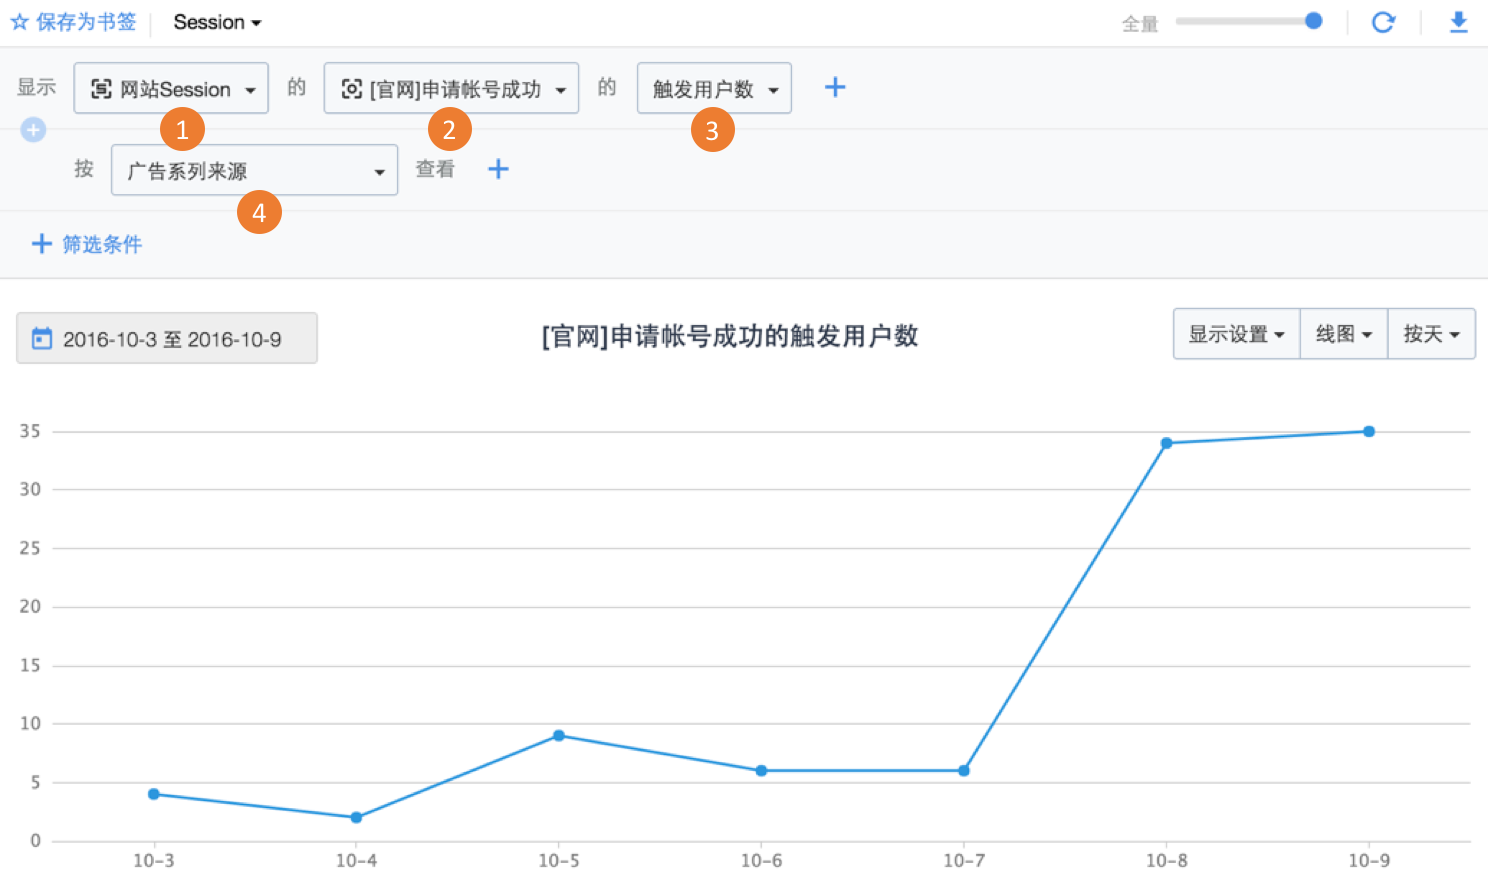Open the Session dropdown in the header

click(x=217, y=22)
